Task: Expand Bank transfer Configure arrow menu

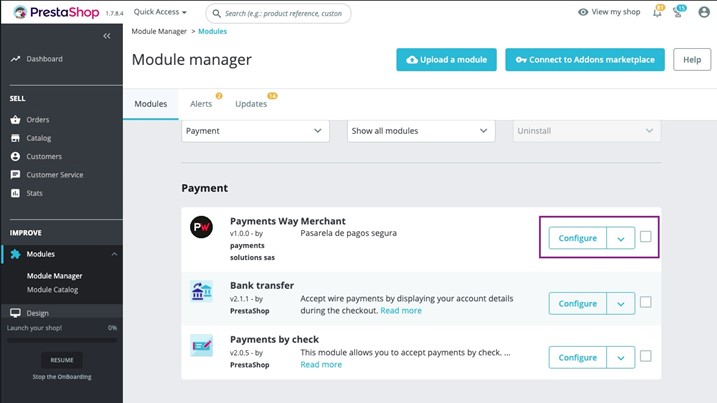Action: pos(621,303)
